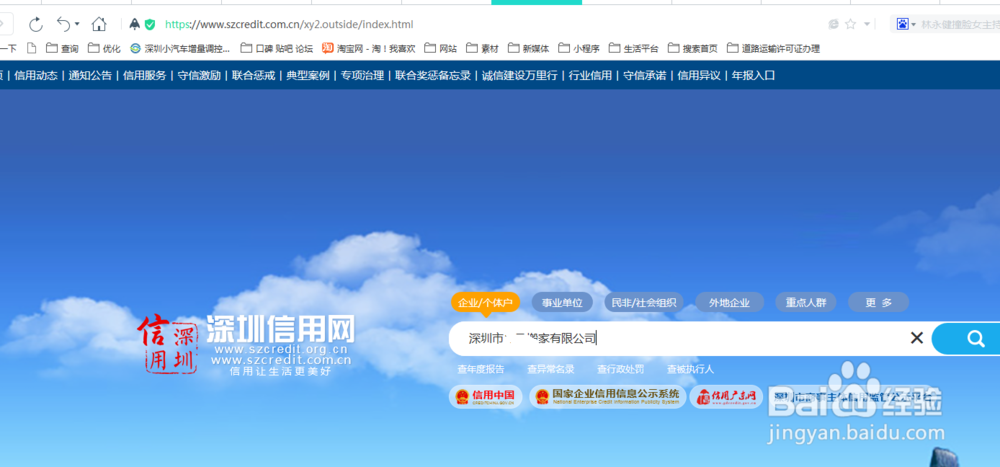This screenshot has width=1000, height=467.
Task: Reload the page with the refresh icon
Action: click(36, 24)
